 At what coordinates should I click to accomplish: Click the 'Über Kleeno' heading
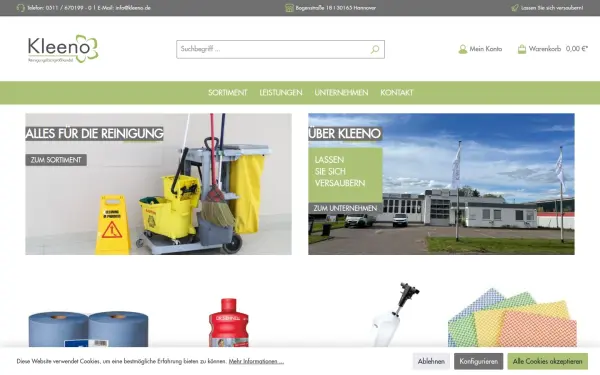point(345,134)
